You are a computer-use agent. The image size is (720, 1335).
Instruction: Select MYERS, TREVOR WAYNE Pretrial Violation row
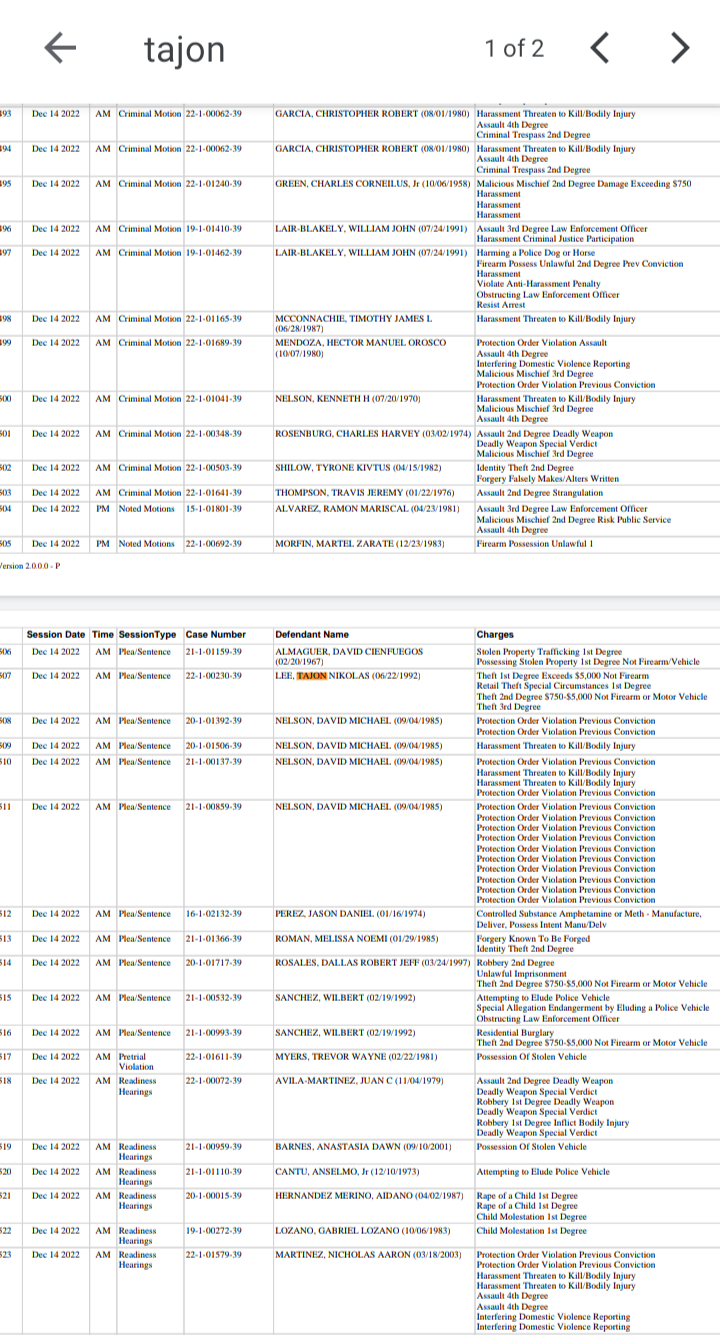click(x=360, y=1061)
